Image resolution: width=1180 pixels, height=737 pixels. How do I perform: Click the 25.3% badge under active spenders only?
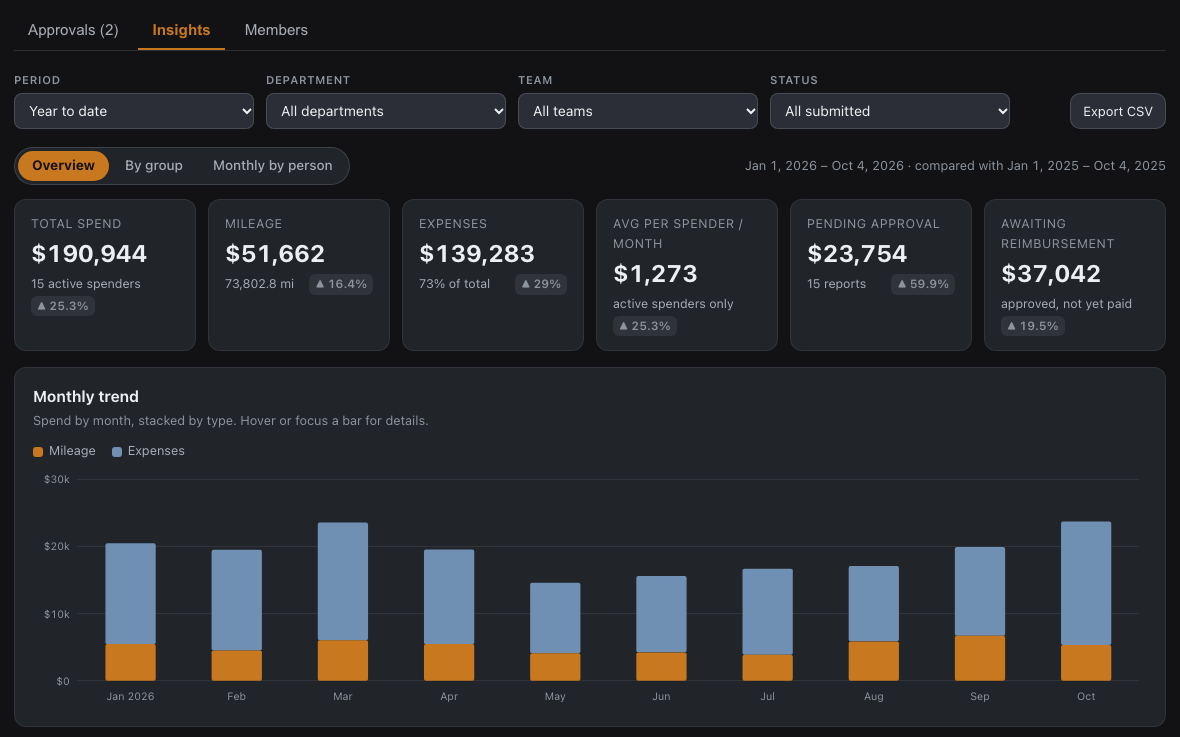point(645,326)
